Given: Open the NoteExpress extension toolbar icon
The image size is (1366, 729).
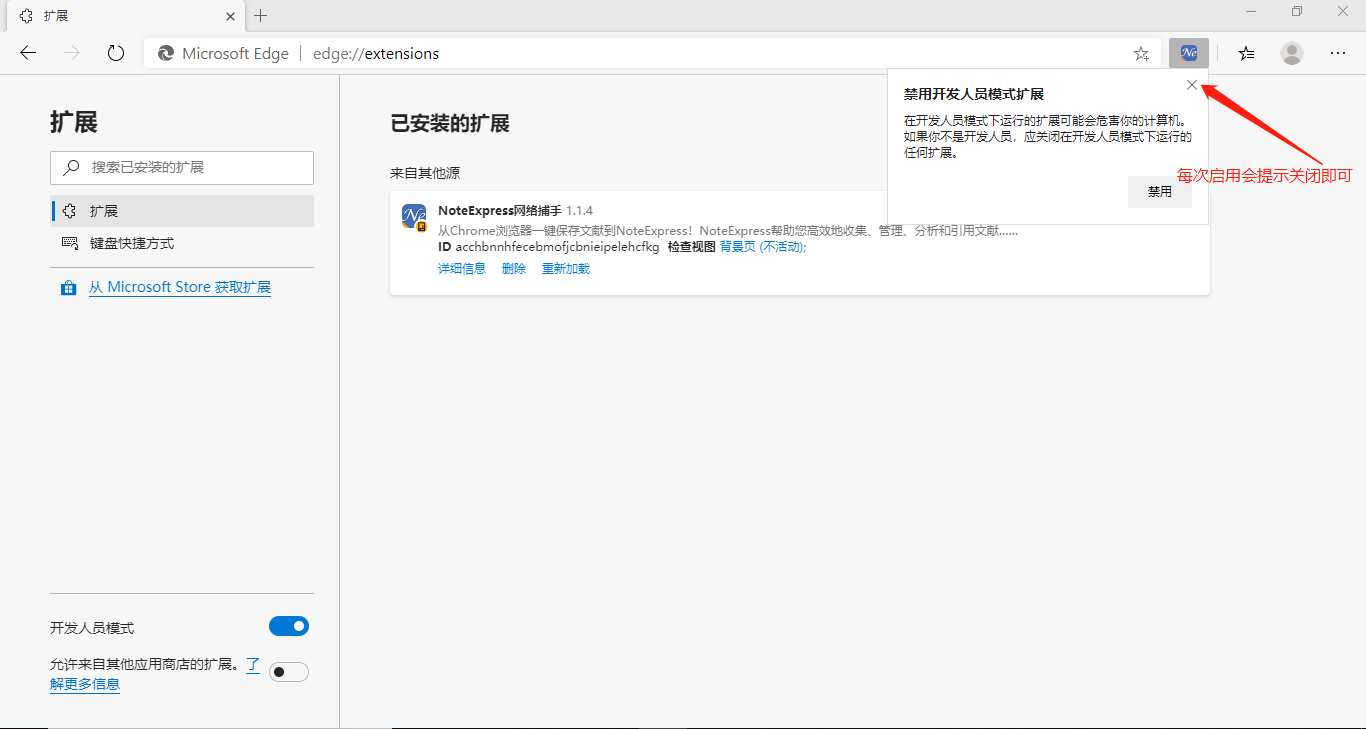Looking at the screenshot, I should point(1189,53).
